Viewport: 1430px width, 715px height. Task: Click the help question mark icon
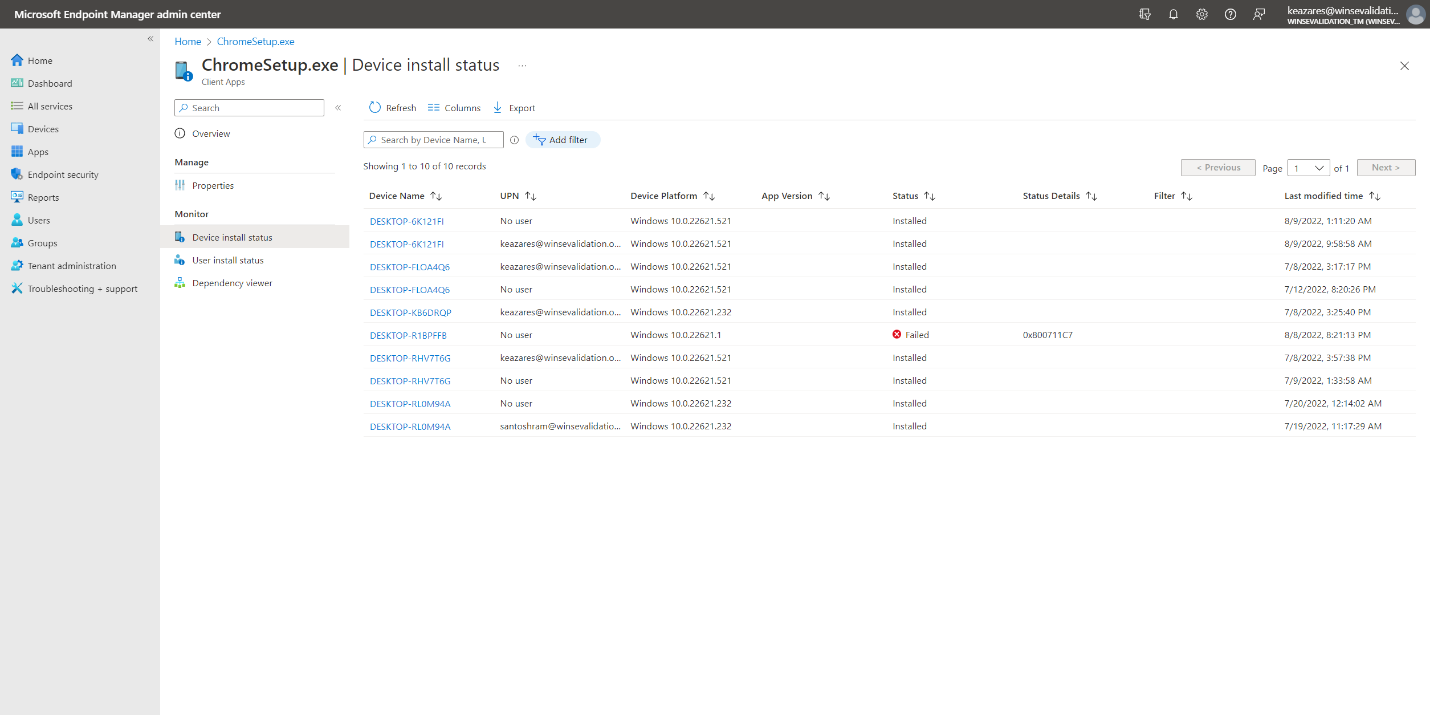click(1230, 14)
